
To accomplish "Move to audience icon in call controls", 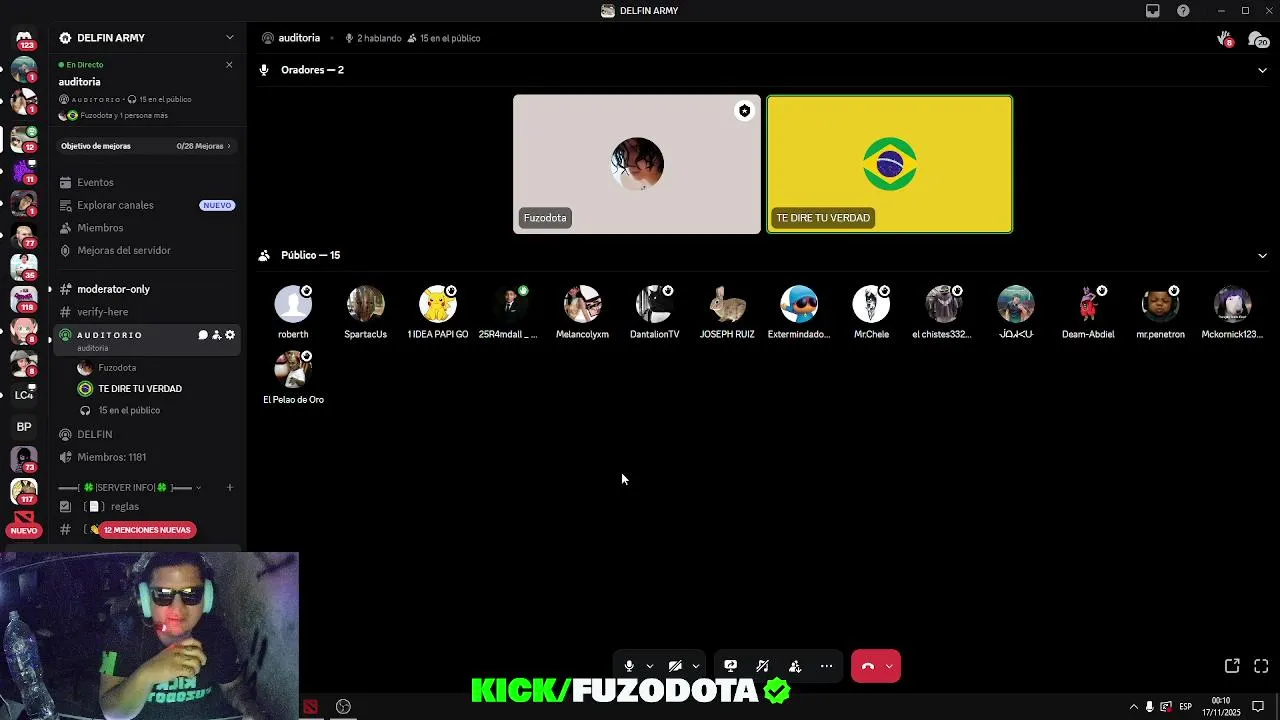I will pyautogui.click(x=795, y=666).
